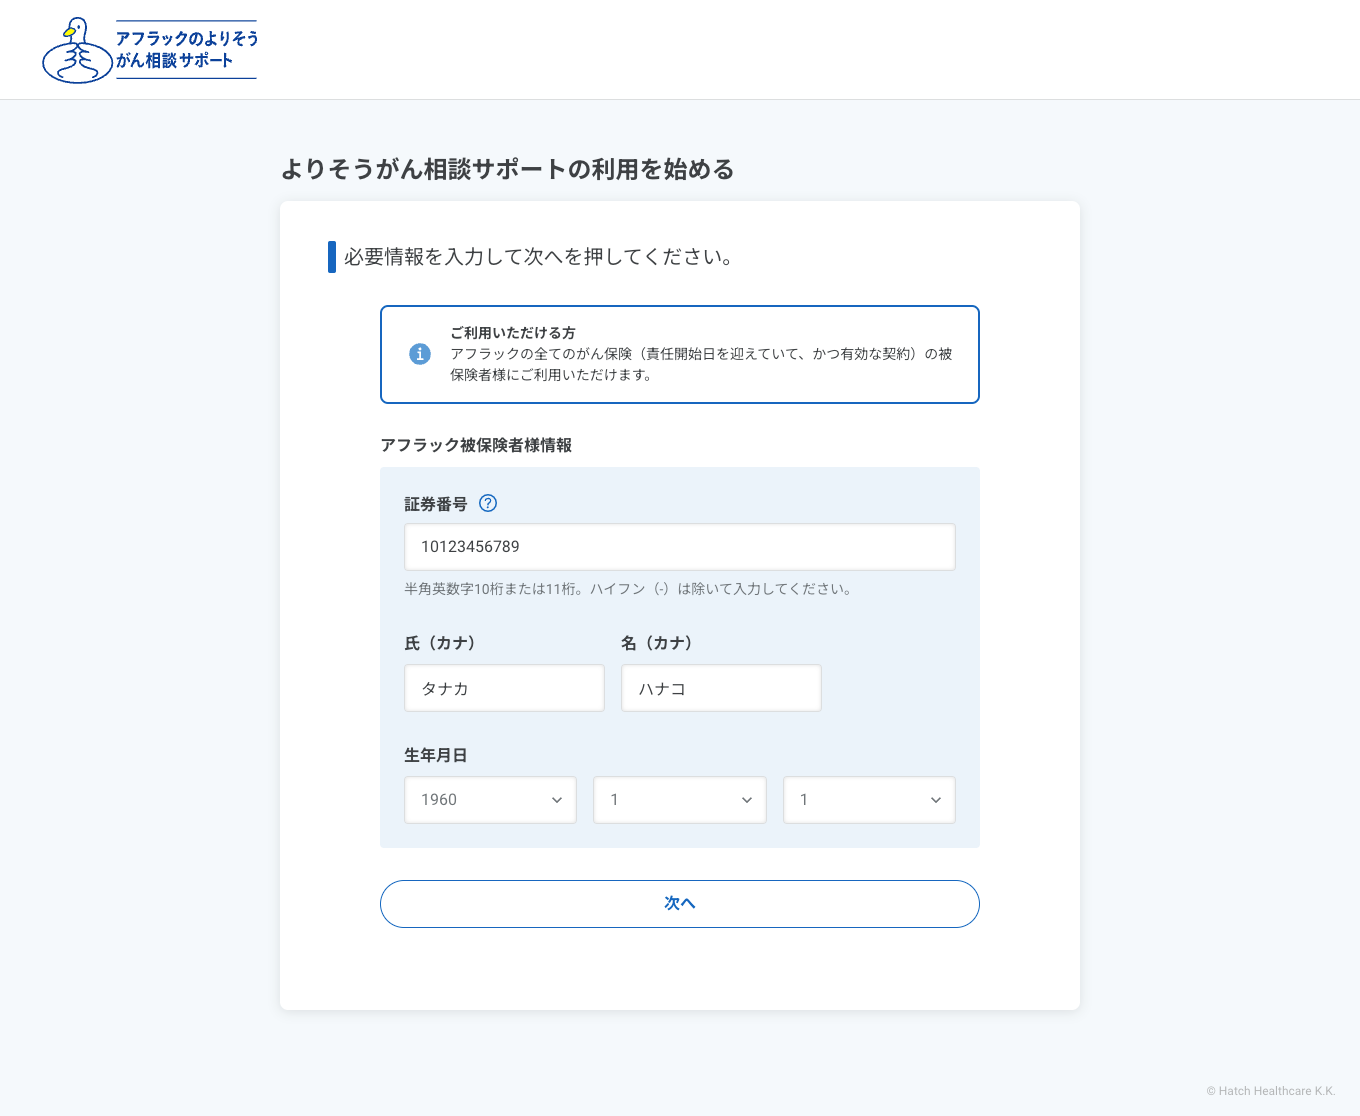Click the hint text about 半角英数字10桁
This screenshot has height=1116, width=1360.
coord(628,589)
